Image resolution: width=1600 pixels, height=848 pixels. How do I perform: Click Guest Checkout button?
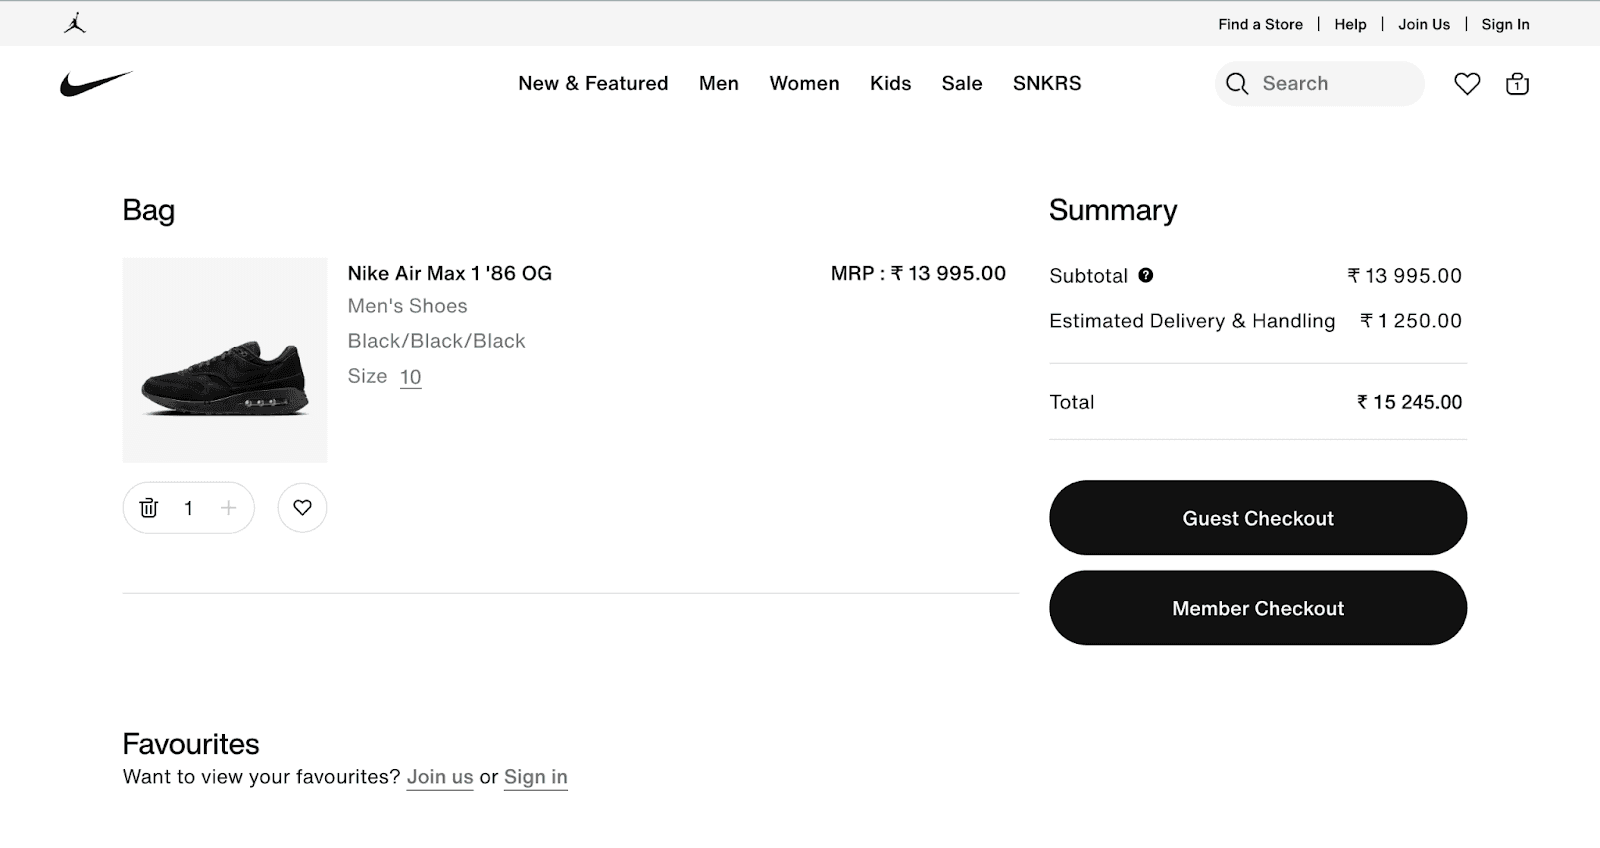[1258, 518]
